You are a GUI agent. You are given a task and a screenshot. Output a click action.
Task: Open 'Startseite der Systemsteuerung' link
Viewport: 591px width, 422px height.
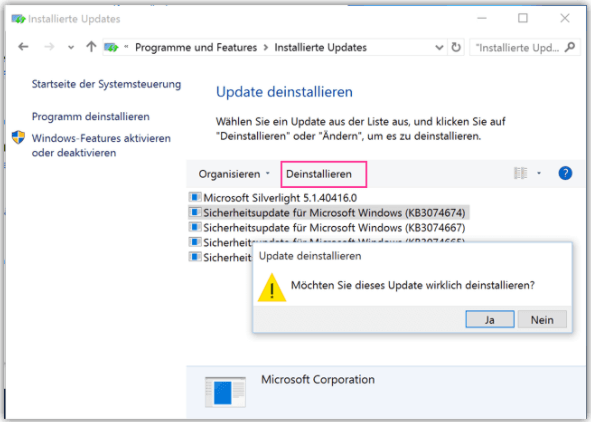tap(106, 84)
